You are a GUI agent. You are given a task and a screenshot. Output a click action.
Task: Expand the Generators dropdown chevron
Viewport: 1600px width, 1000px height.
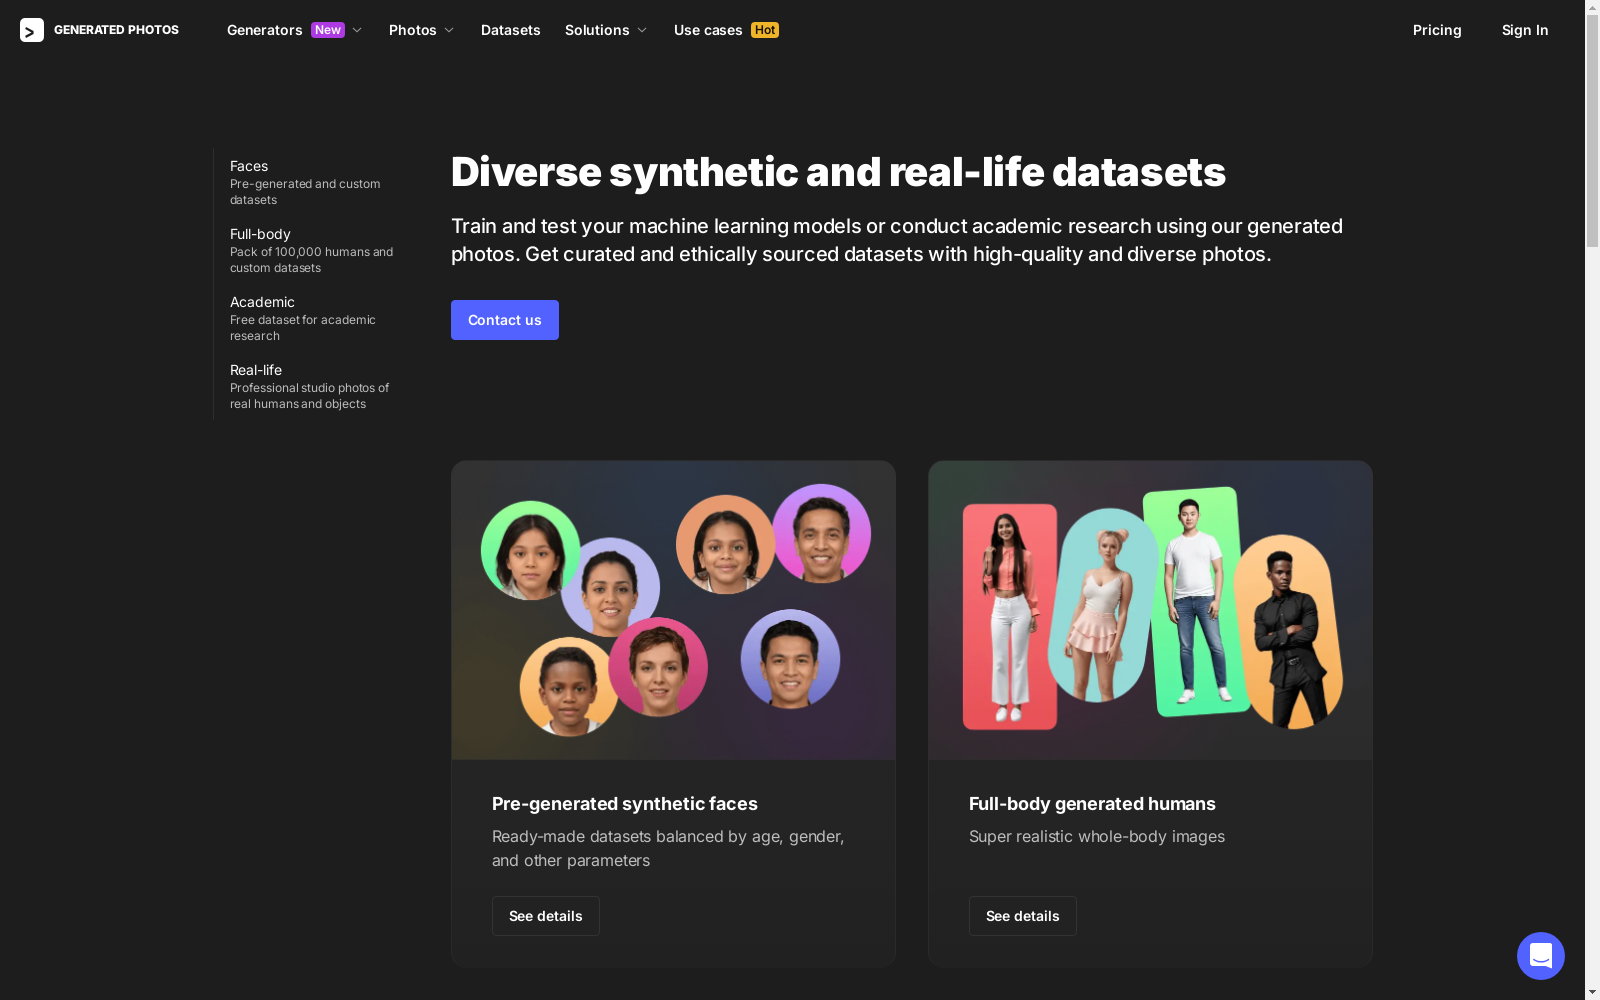(x=357, y=30)
